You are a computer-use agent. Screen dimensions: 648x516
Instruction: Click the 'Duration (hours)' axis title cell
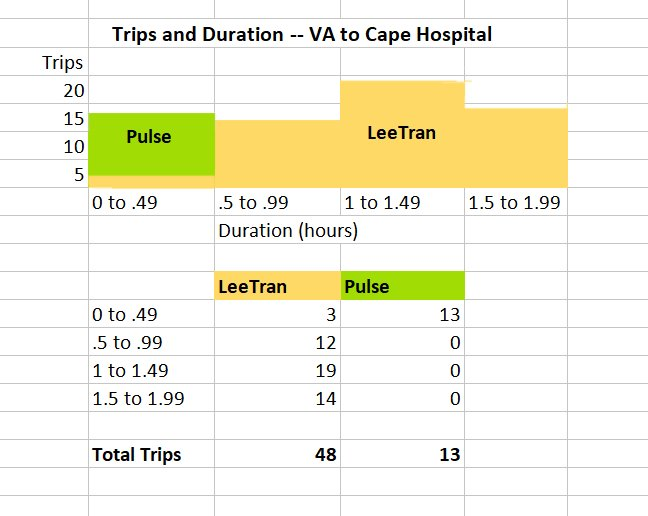(x=288, y=231)
